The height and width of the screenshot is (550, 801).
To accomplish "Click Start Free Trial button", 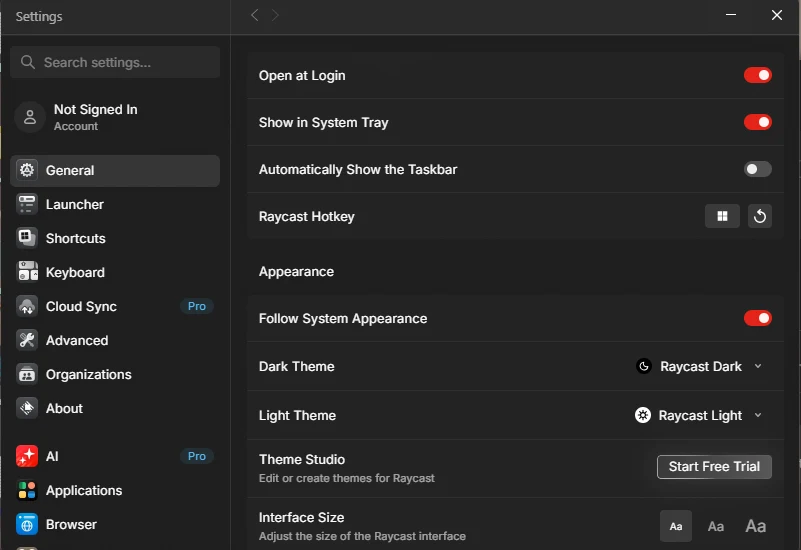I will coord(714,466).
